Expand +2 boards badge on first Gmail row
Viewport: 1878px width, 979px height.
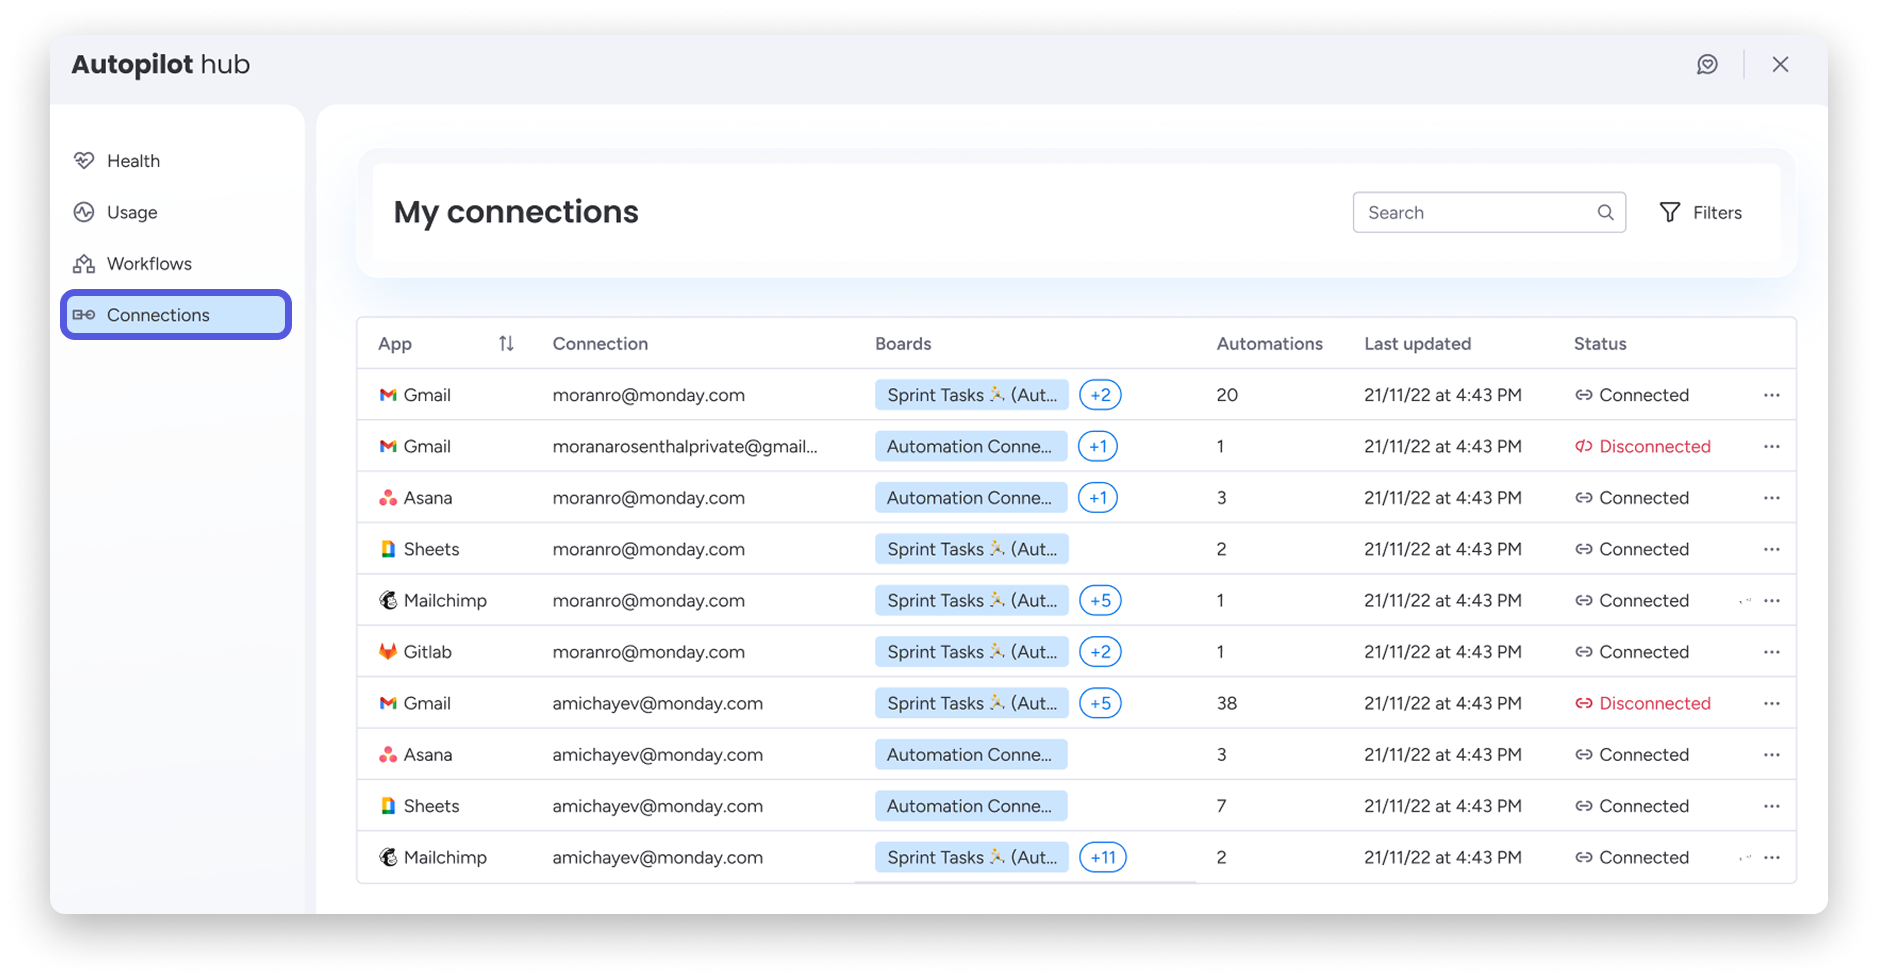1100,395
